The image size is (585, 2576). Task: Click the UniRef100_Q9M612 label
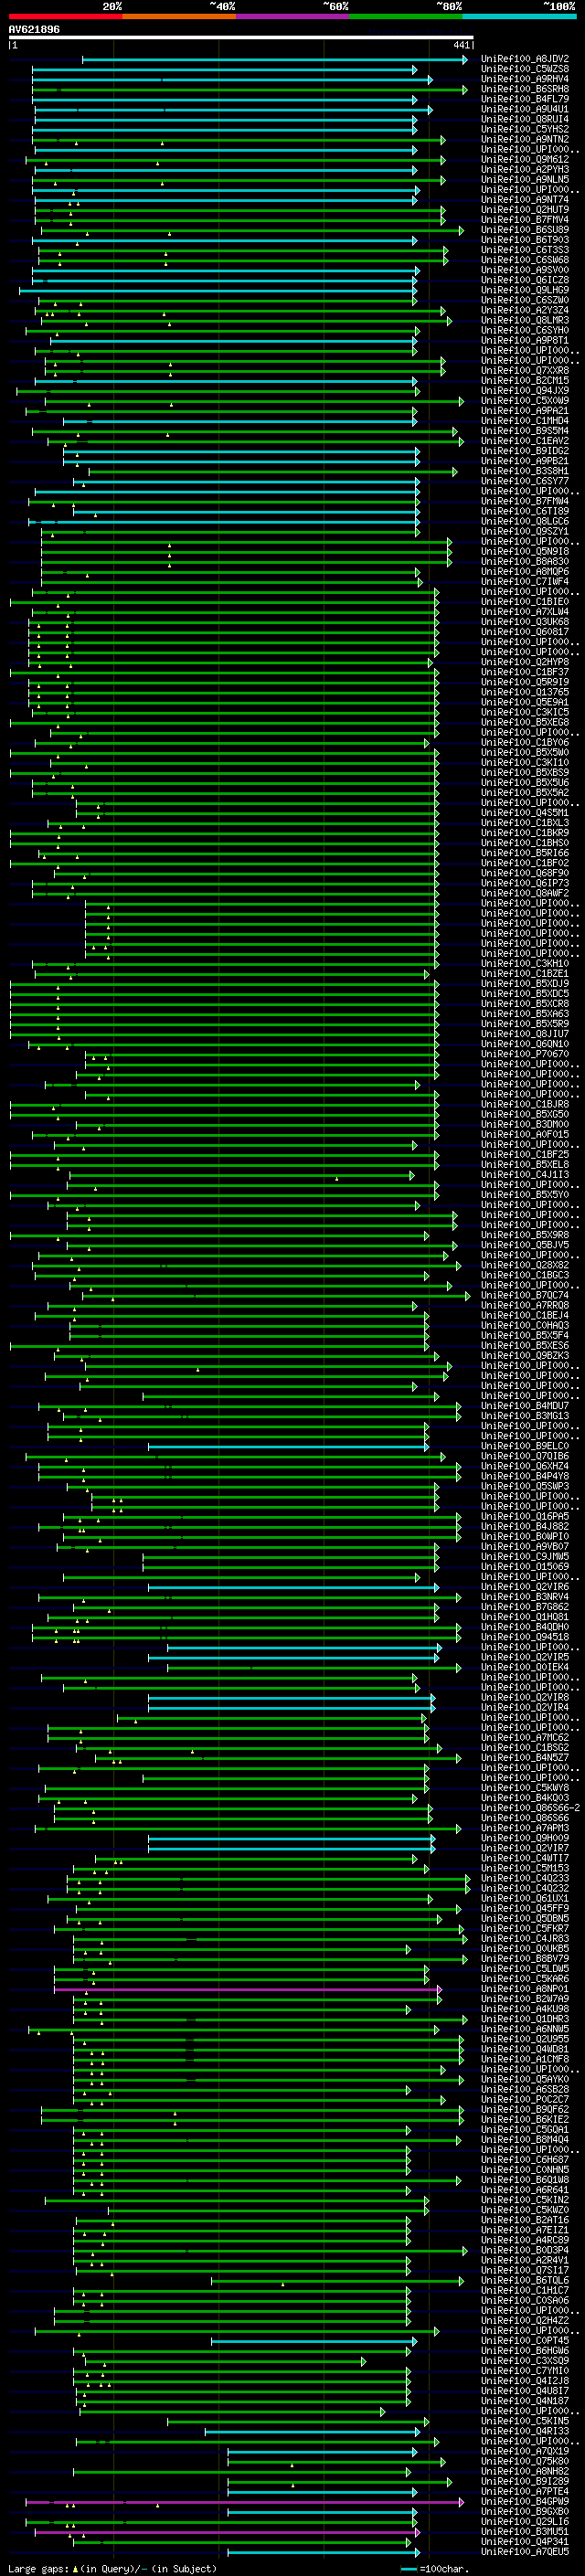(x=525, y=160)
